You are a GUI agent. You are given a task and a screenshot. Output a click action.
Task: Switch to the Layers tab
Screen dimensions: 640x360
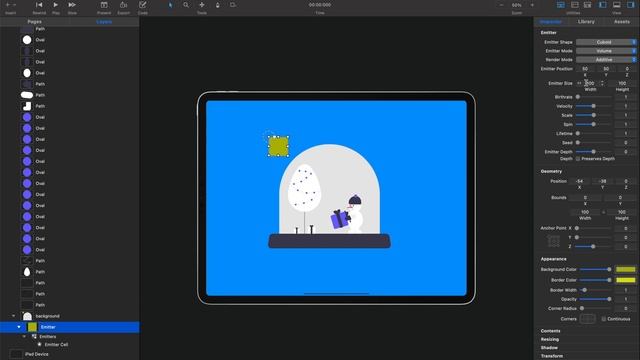pyautogui.click(x=104, y=22)
